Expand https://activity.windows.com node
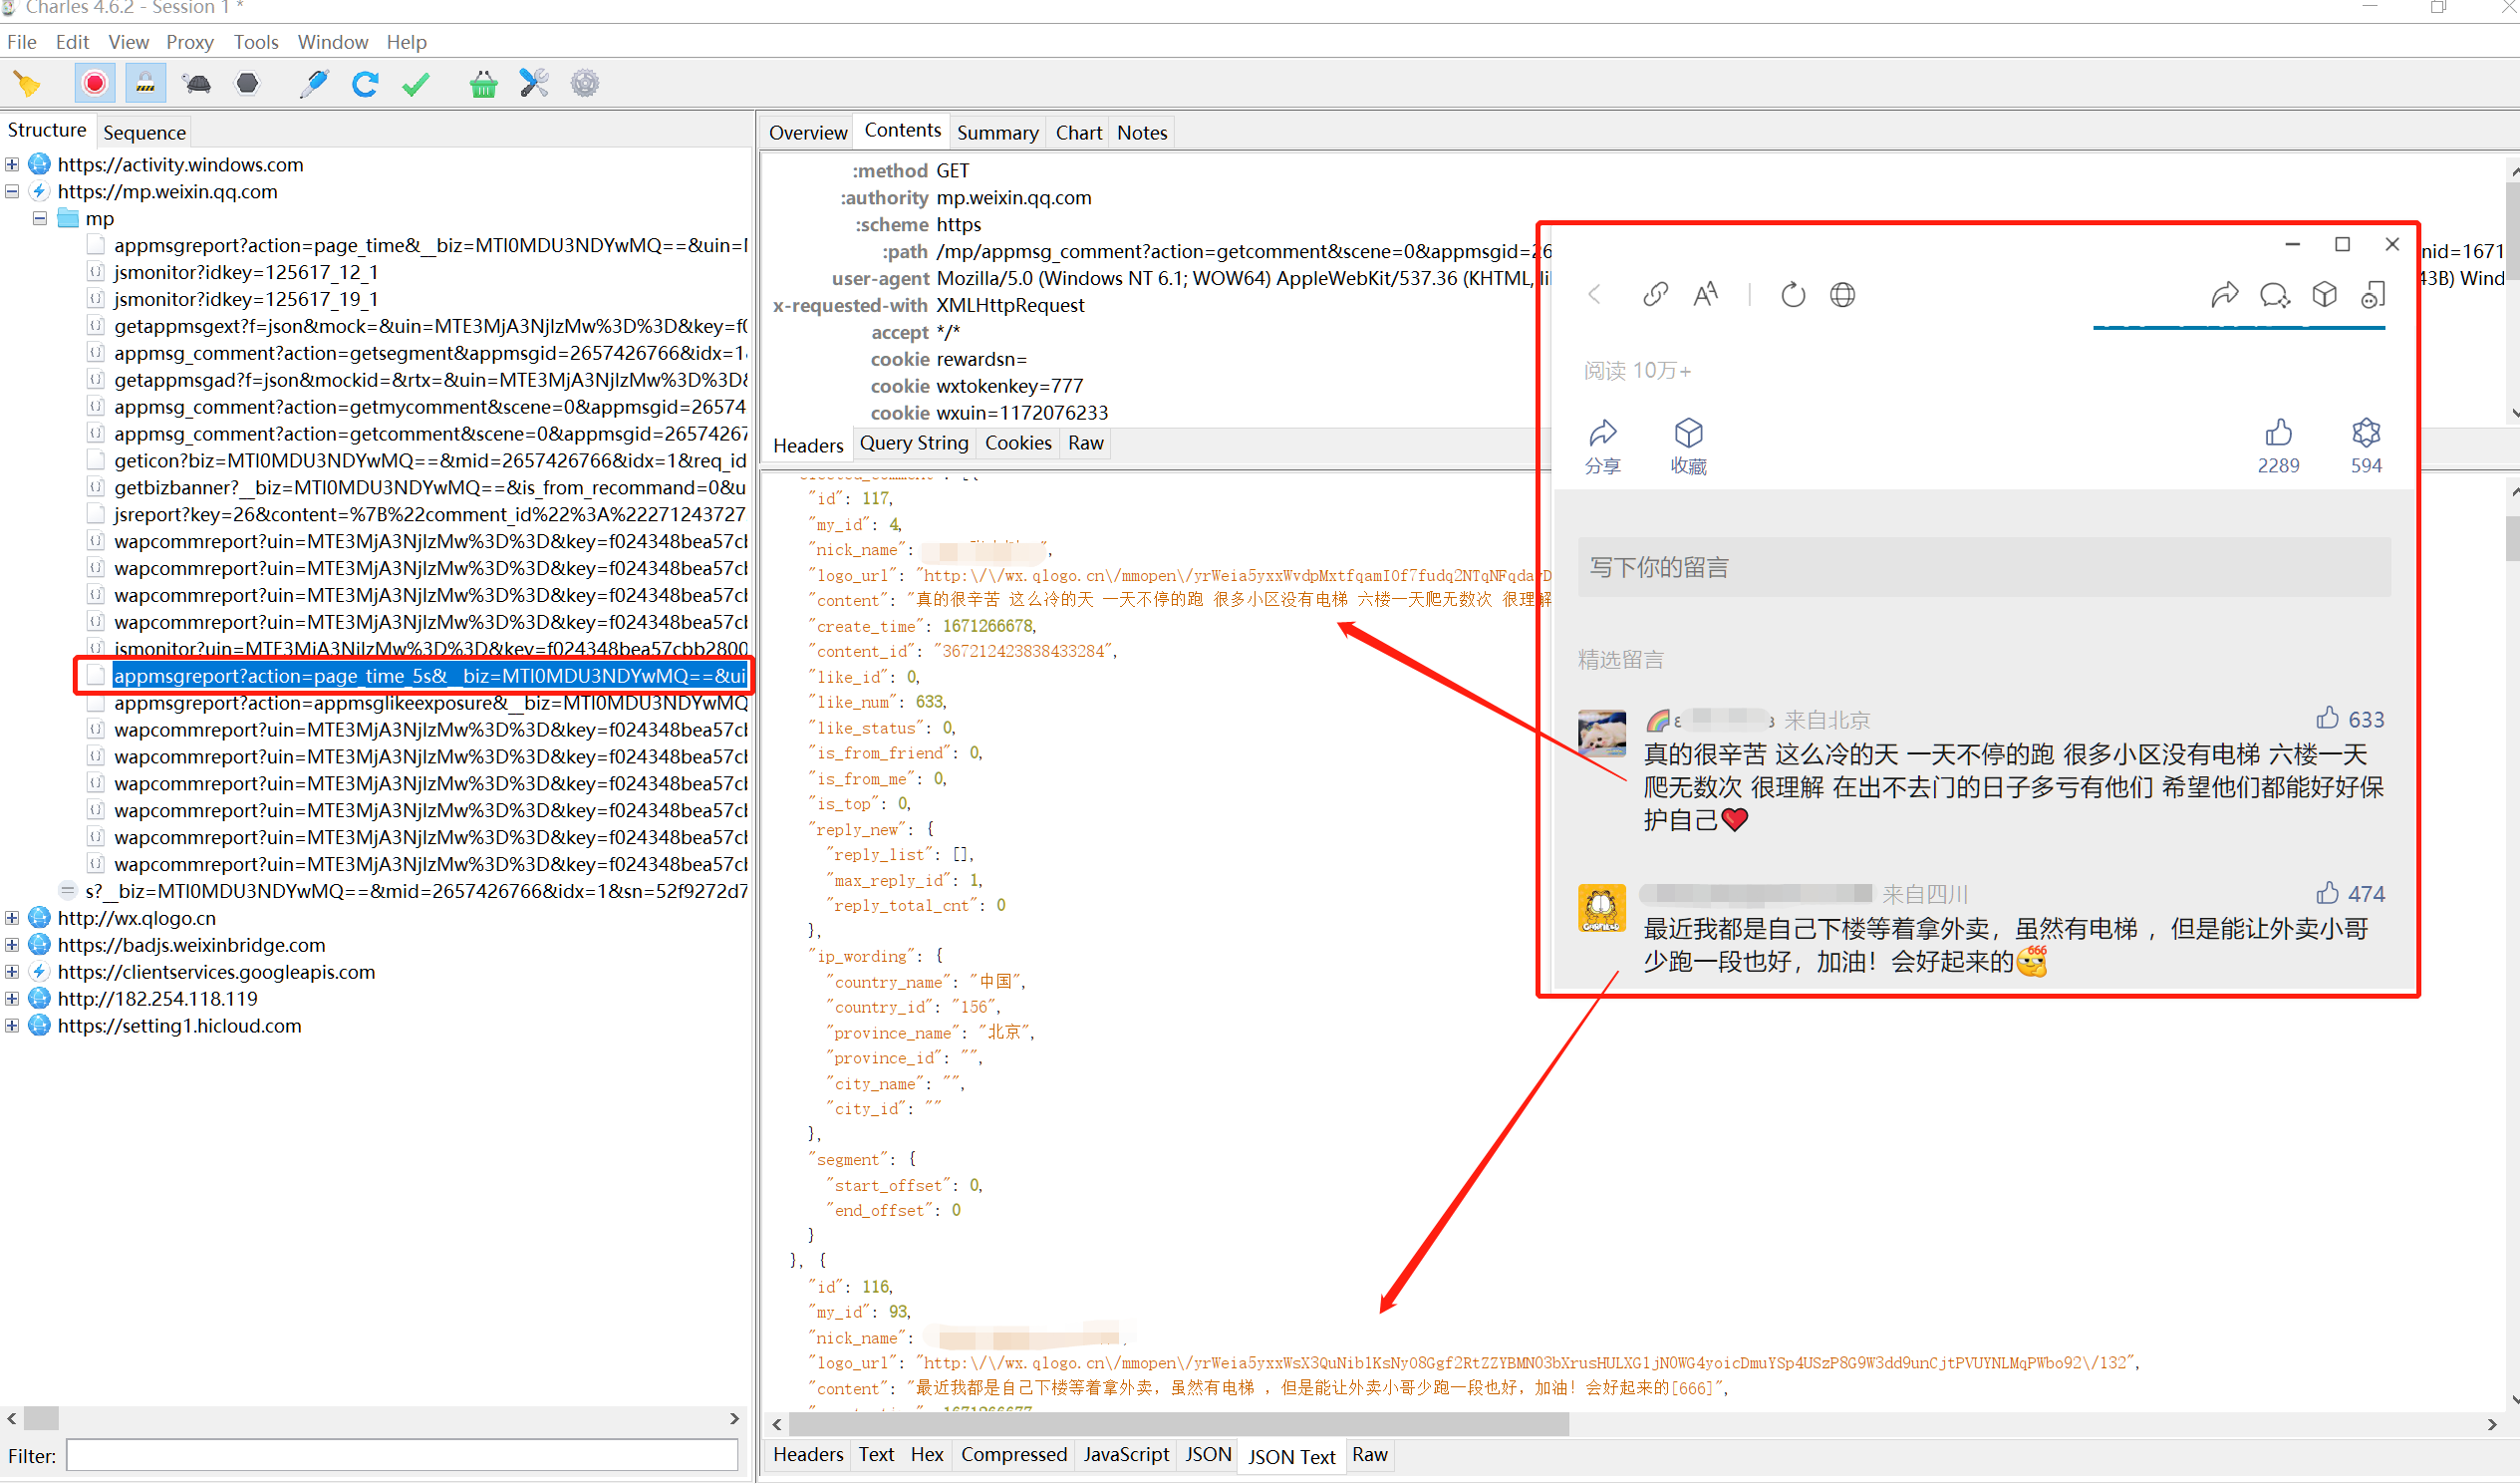Viewport: 2520px width, 1484px height. coord(12,164)
